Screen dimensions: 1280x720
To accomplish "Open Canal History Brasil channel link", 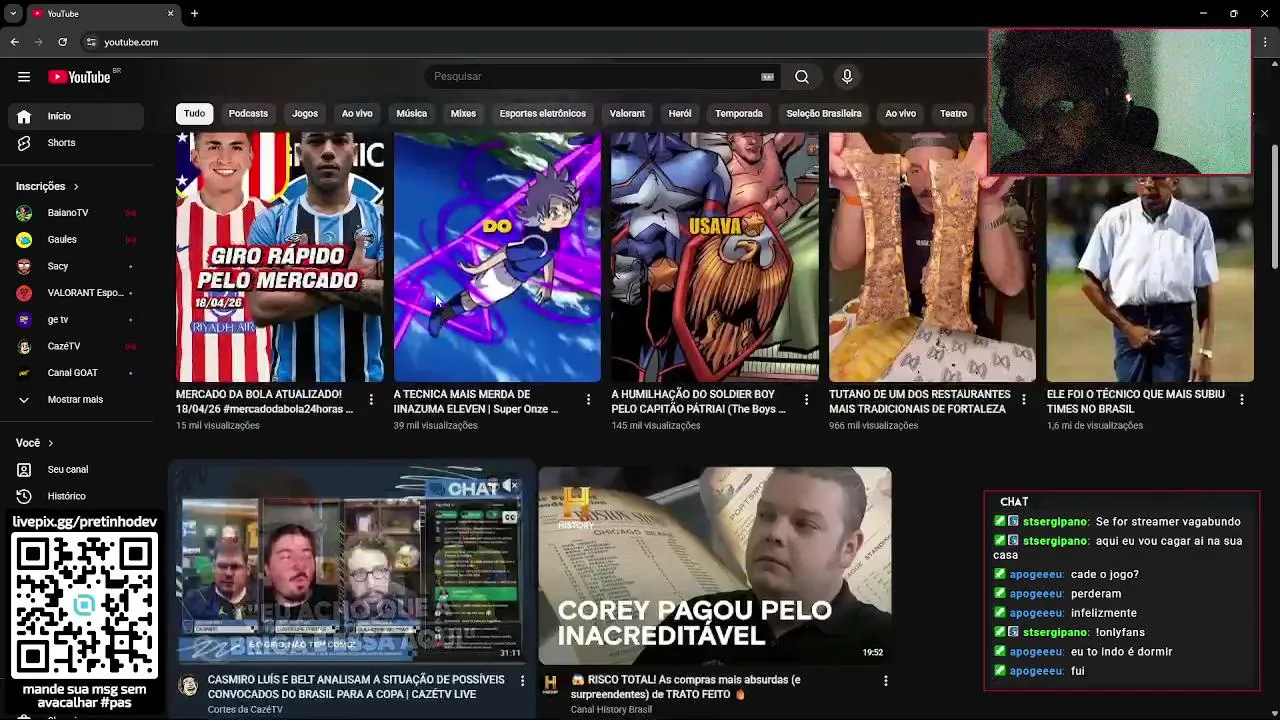I will (x=611, y=710).
